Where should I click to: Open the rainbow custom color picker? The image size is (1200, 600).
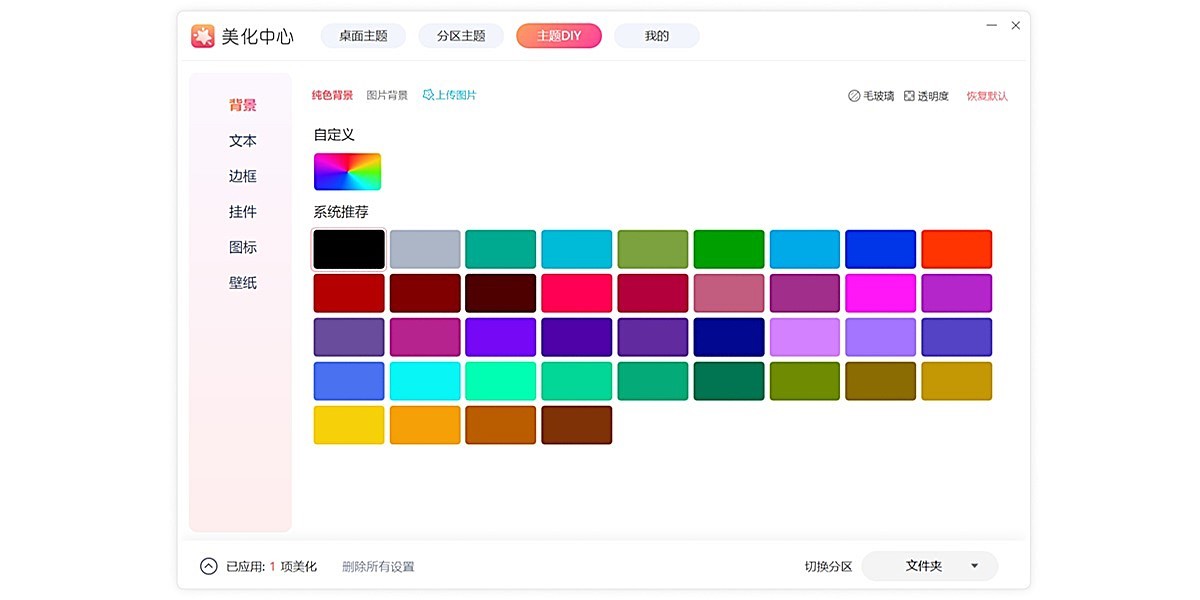click(347, 171)
